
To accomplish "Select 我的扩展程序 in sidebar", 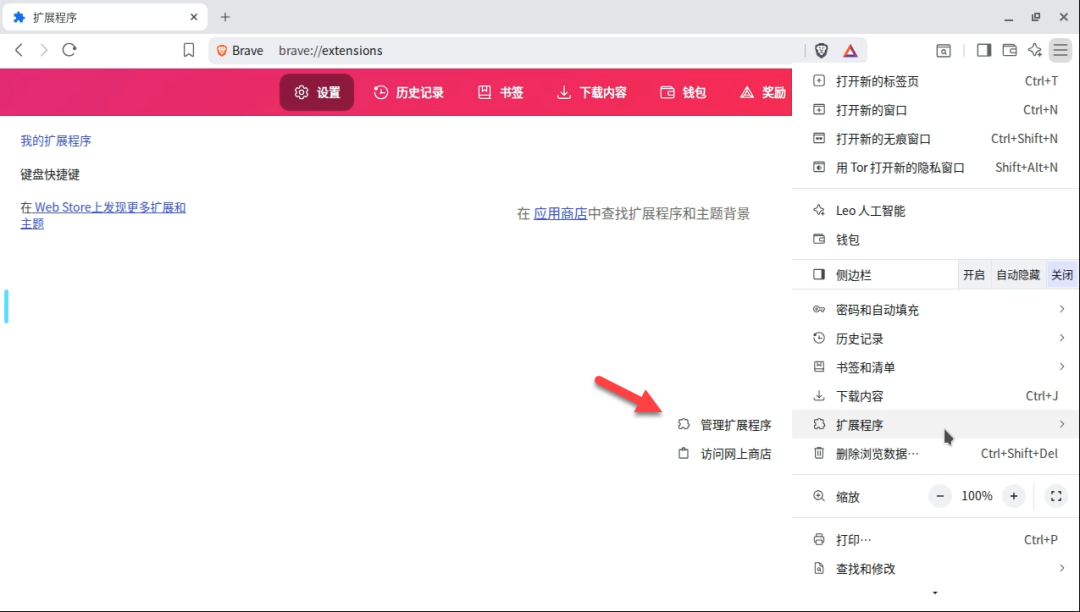I will pos(56,140).
